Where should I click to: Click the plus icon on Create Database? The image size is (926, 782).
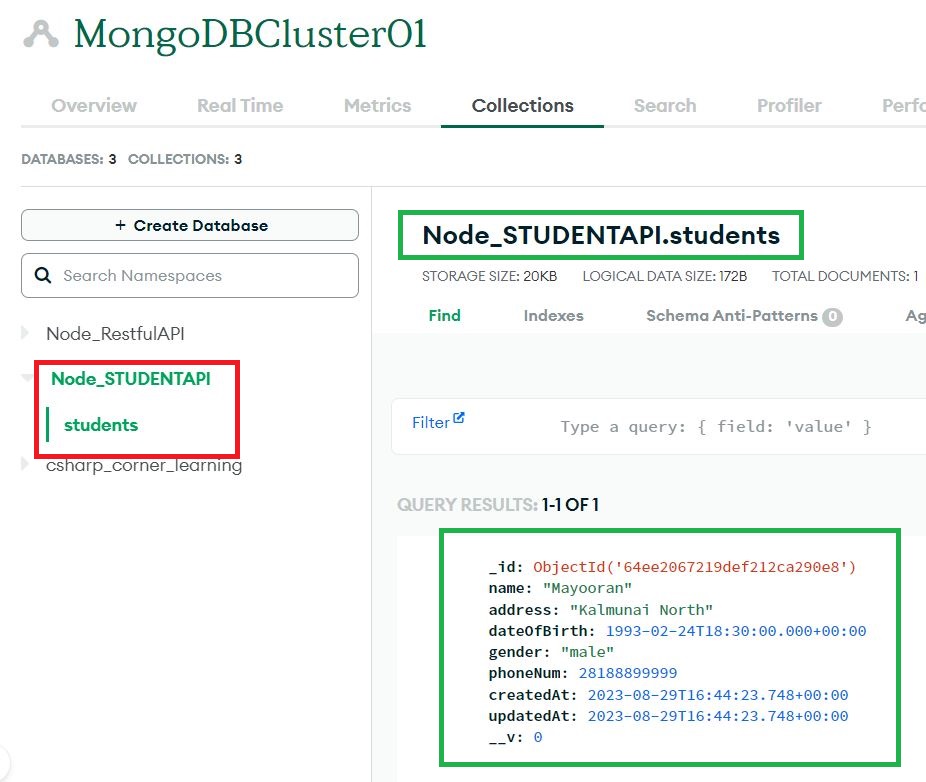click(120, 225)
